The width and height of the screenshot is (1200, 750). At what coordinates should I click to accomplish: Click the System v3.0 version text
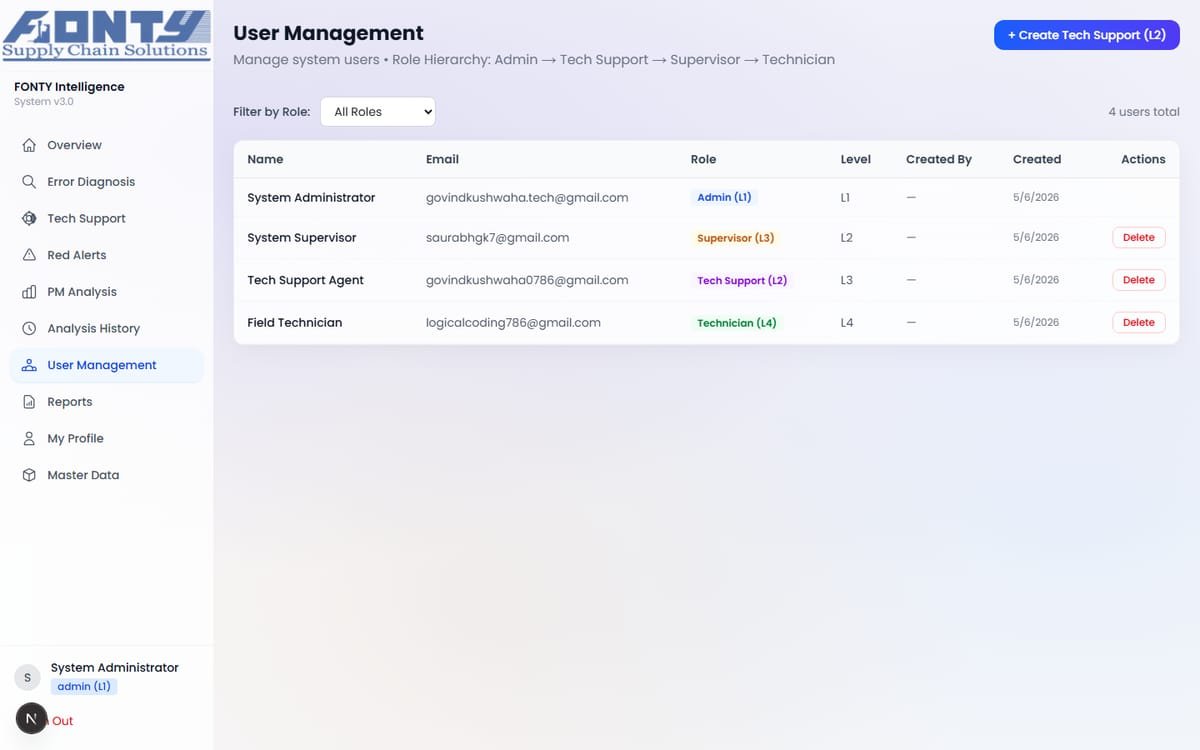click(44, 102)
